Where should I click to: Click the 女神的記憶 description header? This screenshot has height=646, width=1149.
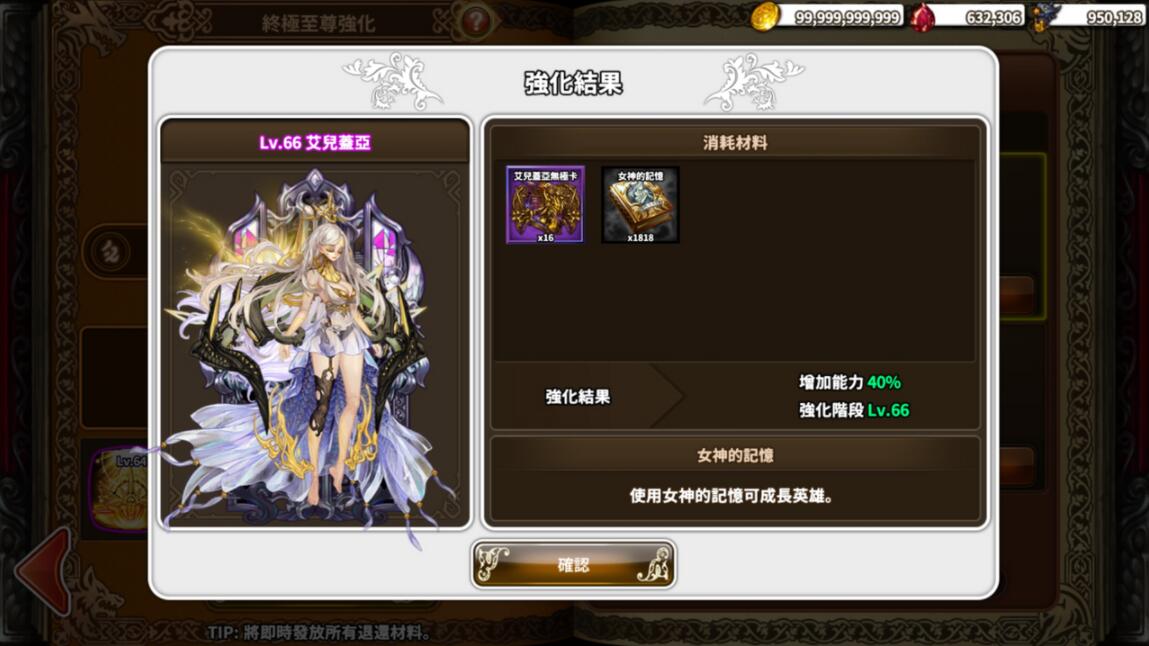pos(735,456)
